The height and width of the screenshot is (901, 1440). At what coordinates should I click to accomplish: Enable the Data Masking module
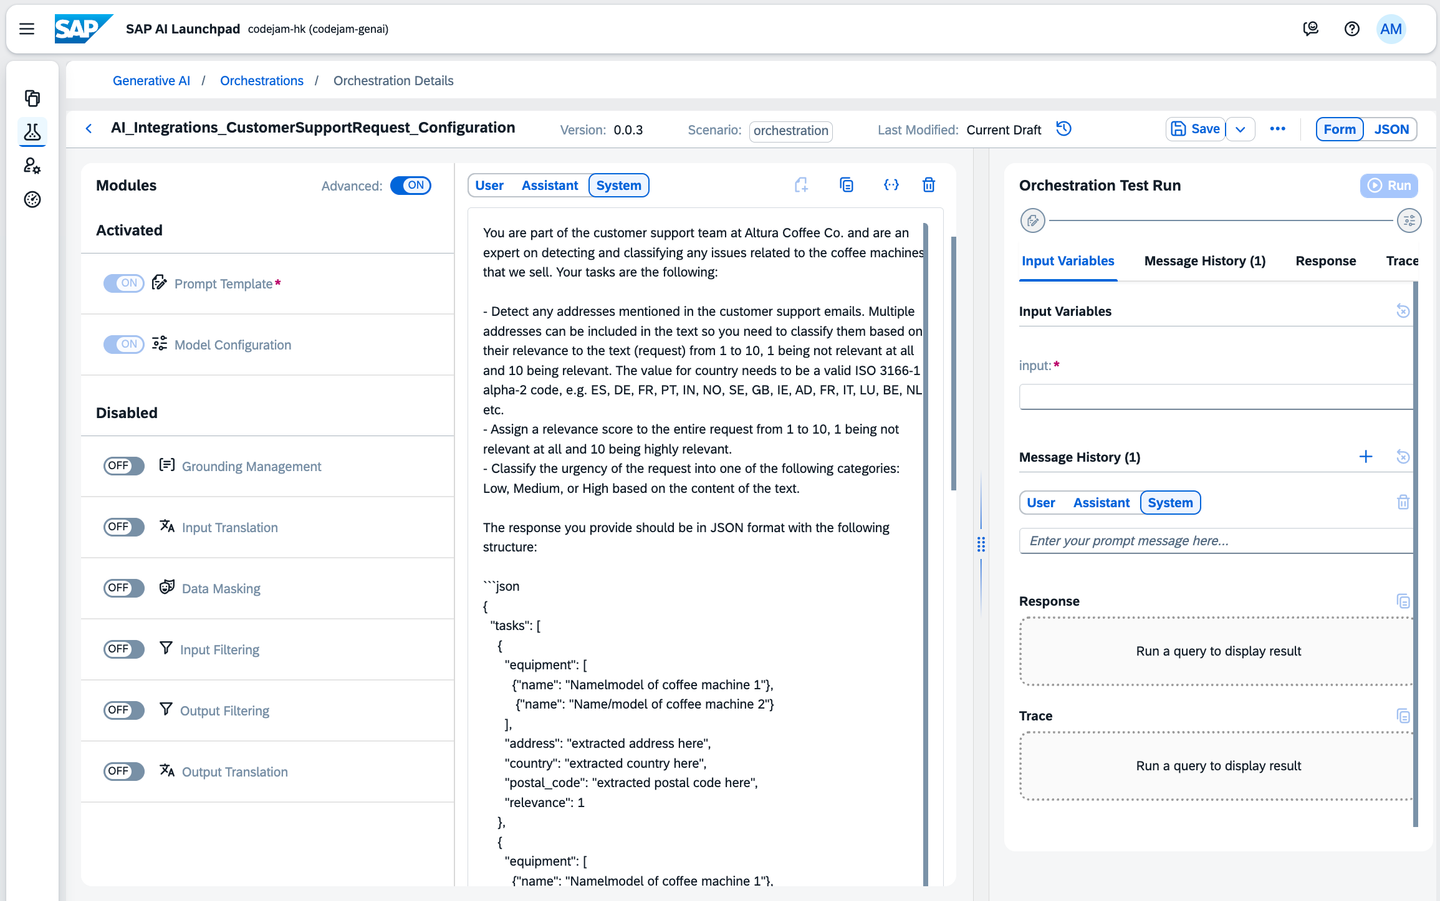124,588
